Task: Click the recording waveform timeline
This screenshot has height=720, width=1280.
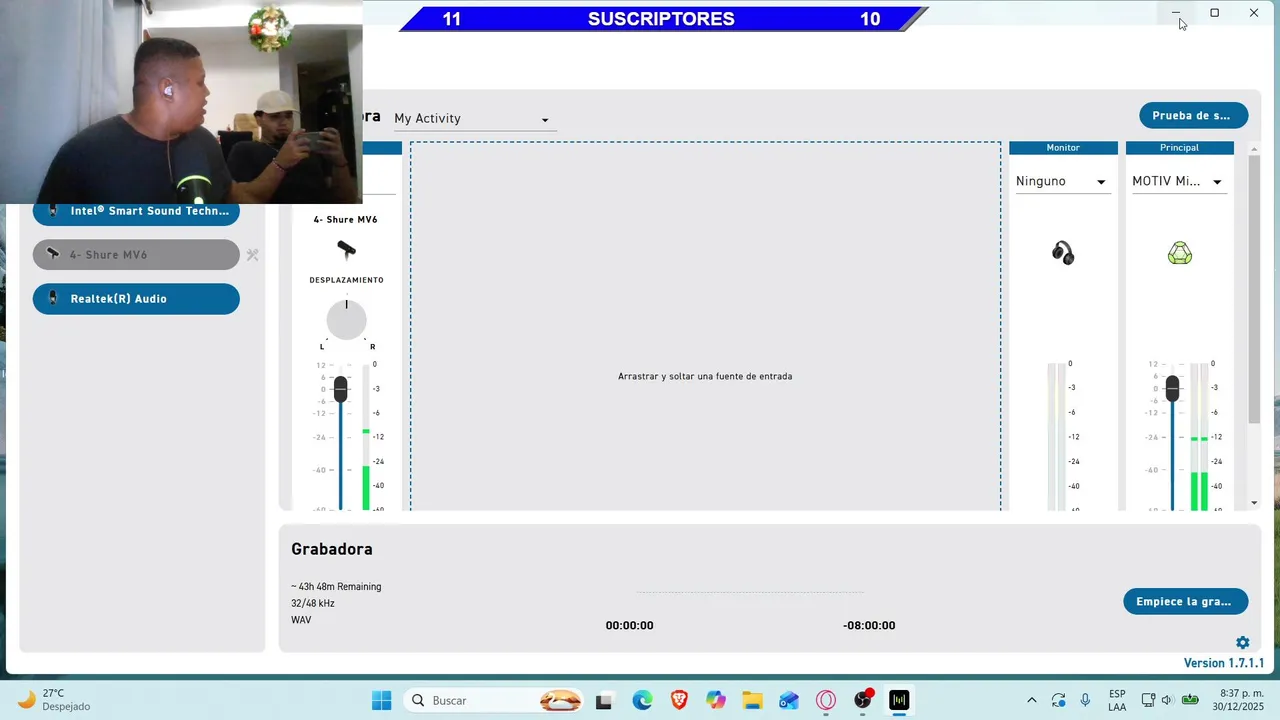Action: [749, 592]
